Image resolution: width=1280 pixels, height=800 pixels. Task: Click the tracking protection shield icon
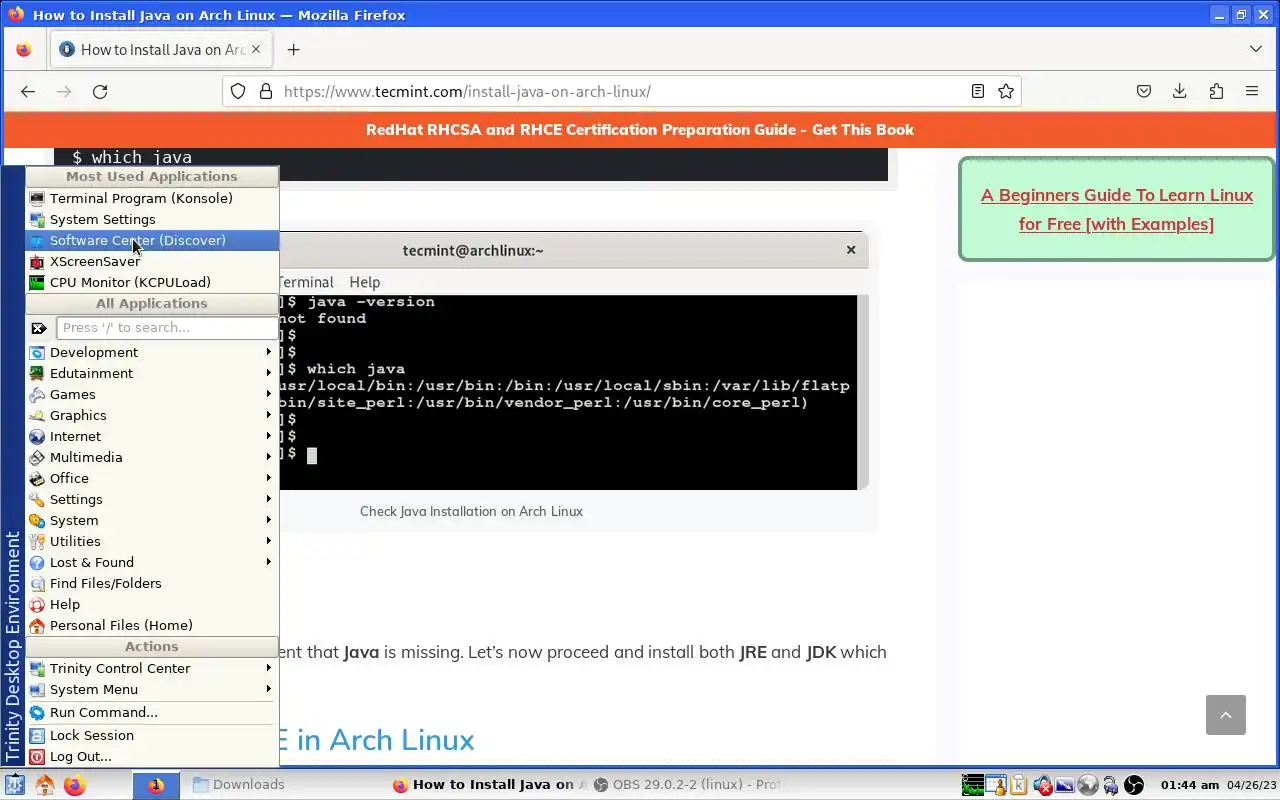click(x=238, y=91)
